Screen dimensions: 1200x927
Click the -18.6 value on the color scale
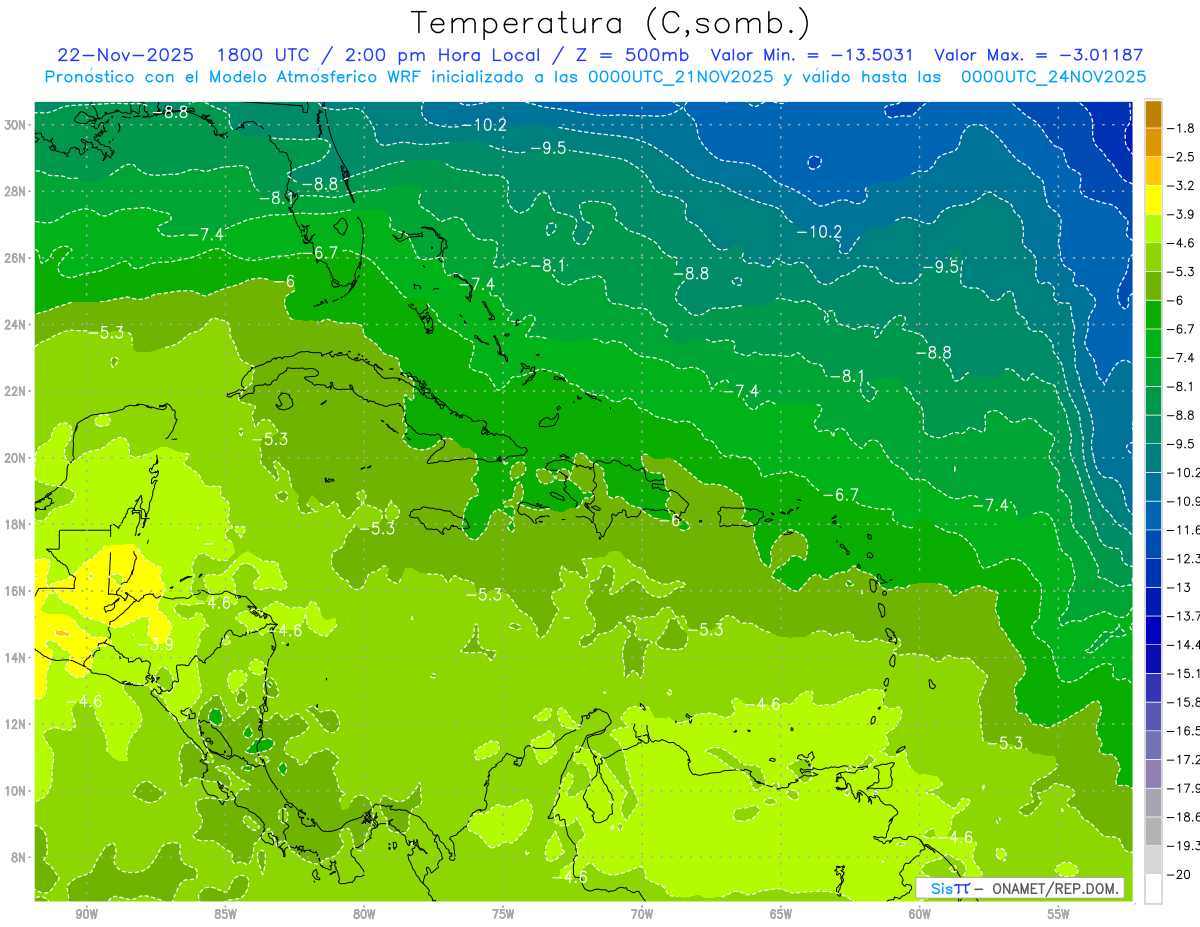[x=1184, y=817]
